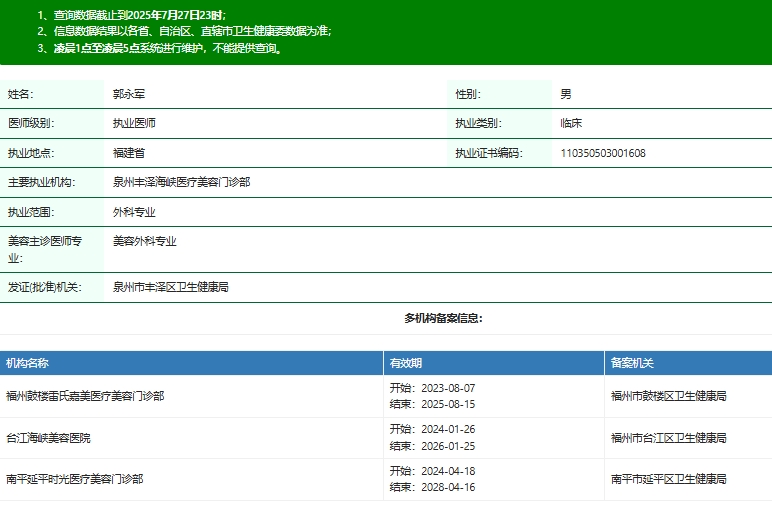
Task: Click the 多机构备案信息 section heading
Action: 443,318
